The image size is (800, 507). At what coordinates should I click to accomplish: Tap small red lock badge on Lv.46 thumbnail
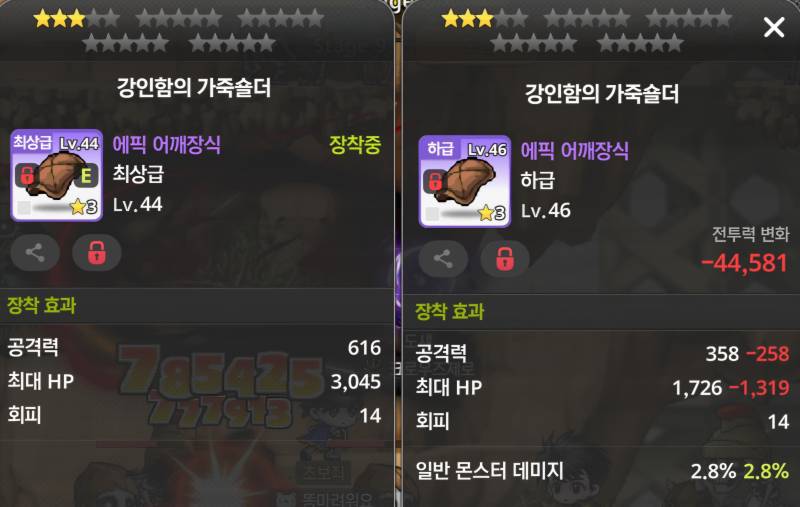click(x=435, y=182)
